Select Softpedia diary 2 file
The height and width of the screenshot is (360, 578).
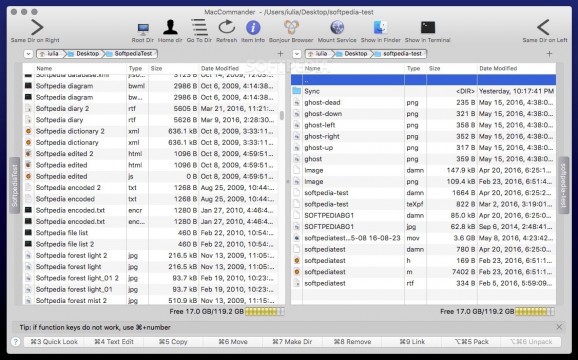click(x=151, y=108)
